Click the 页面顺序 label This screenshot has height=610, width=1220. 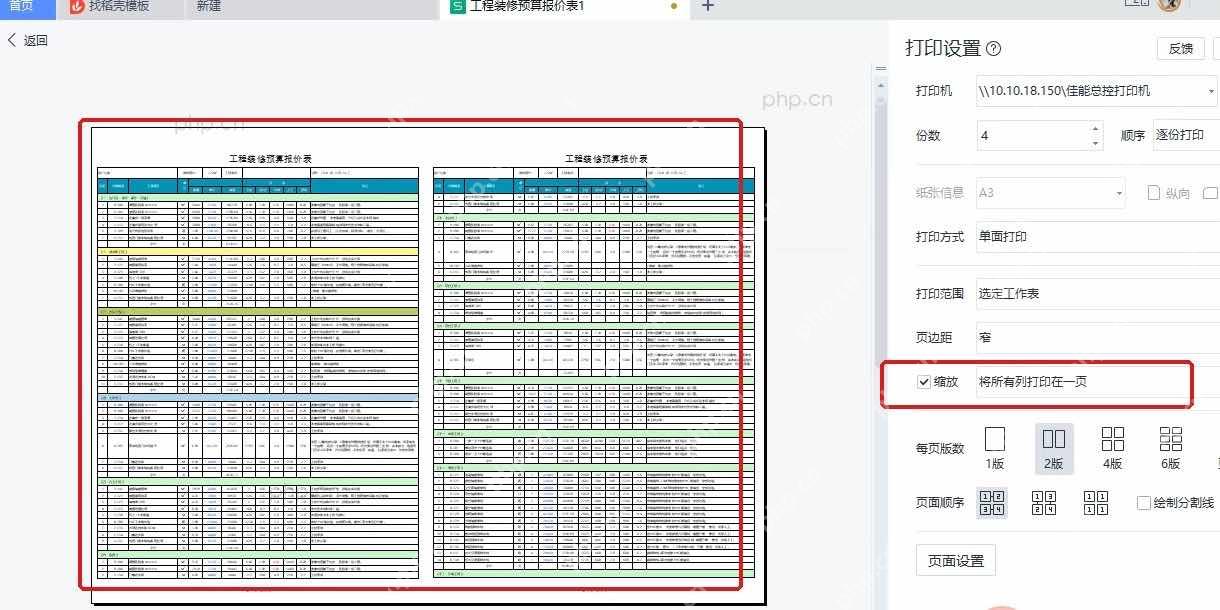coord(940,503)
